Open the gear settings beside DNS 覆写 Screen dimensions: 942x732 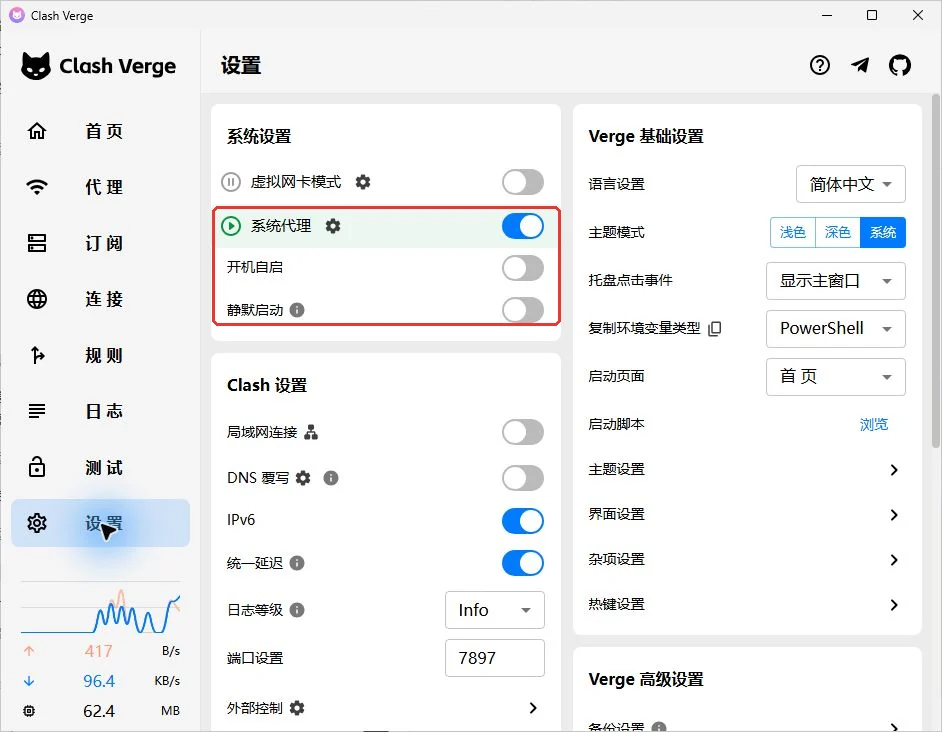click(303, 478)
